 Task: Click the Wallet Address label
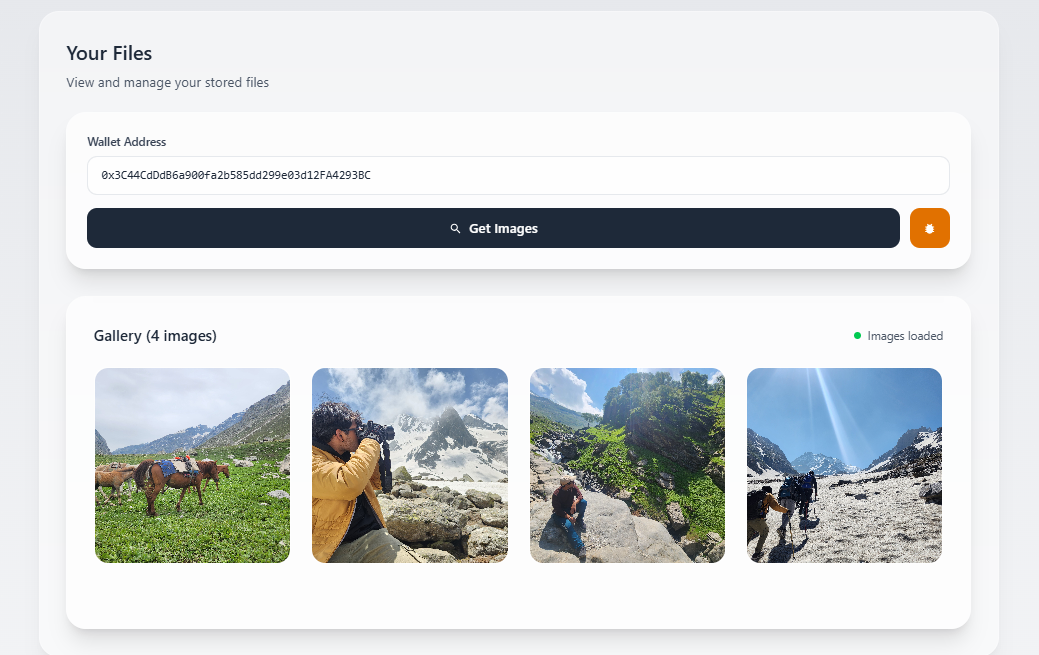click(x=126, y=142)
